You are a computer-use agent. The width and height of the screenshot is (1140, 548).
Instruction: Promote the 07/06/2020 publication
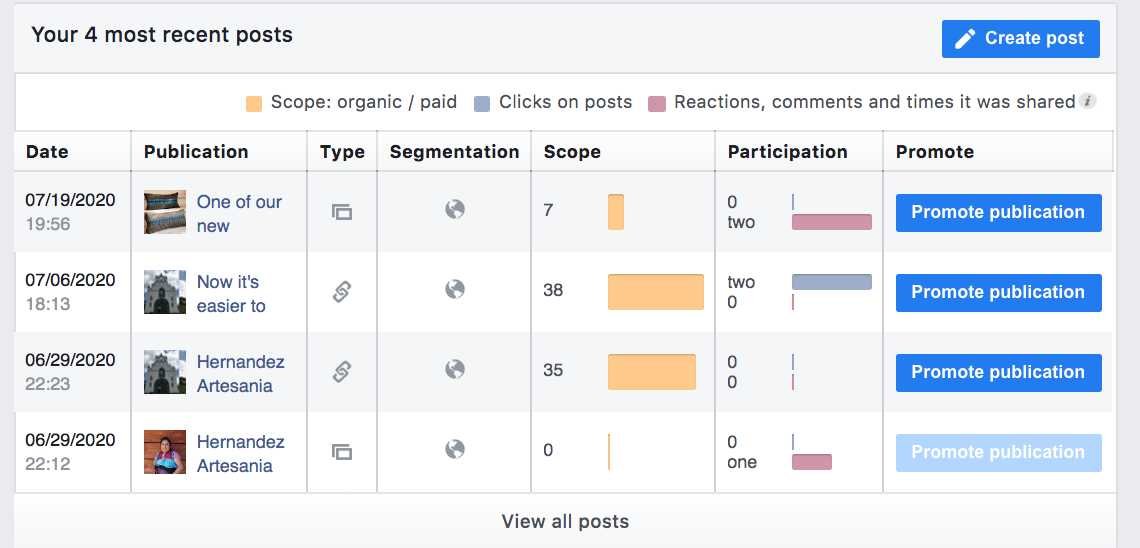pyautogui.click(x=998, y=293)
